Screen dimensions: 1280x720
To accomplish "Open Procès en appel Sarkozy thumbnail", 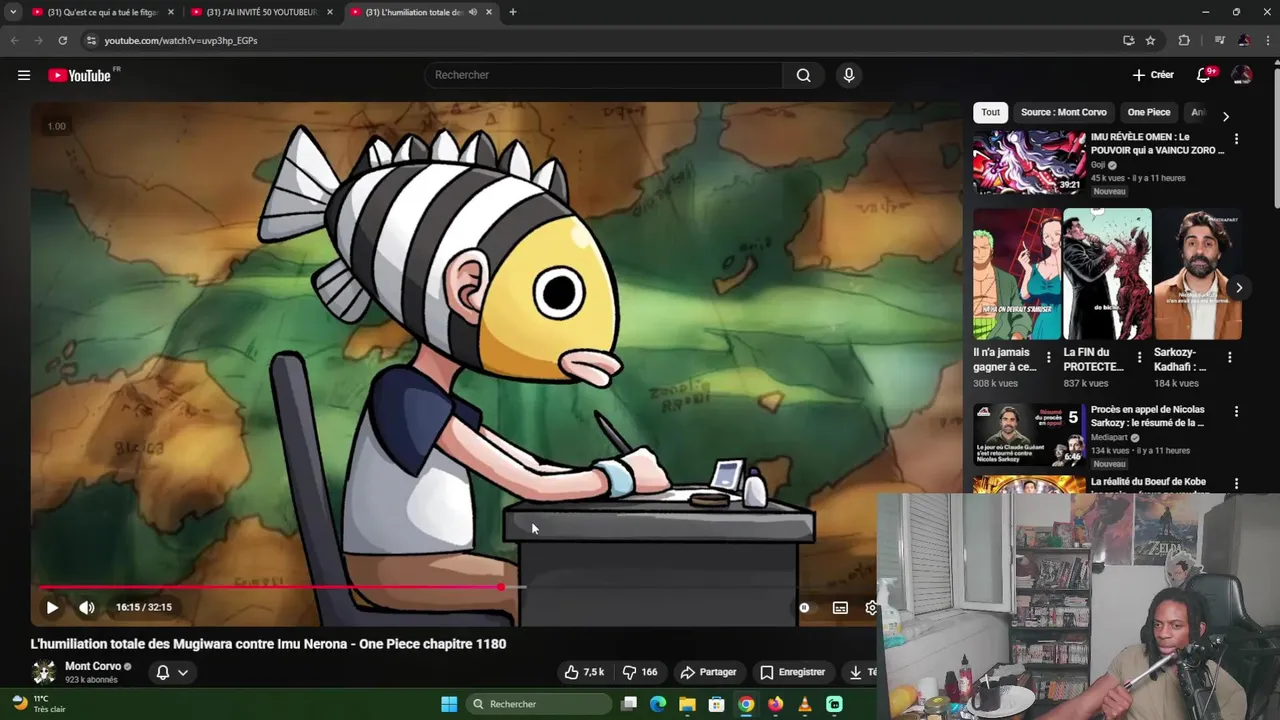I will click(1029, 435).
